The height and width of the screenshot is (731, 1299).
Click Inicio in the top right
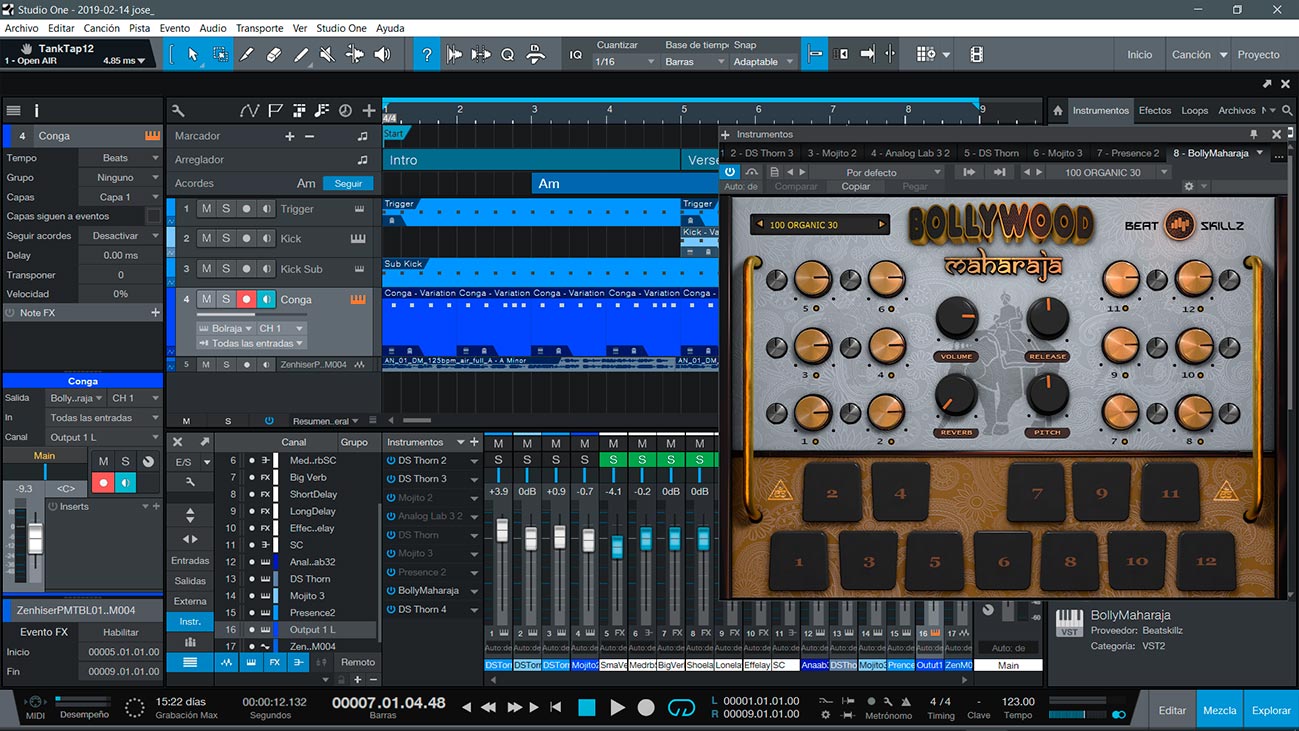(x=1140, y=55)
